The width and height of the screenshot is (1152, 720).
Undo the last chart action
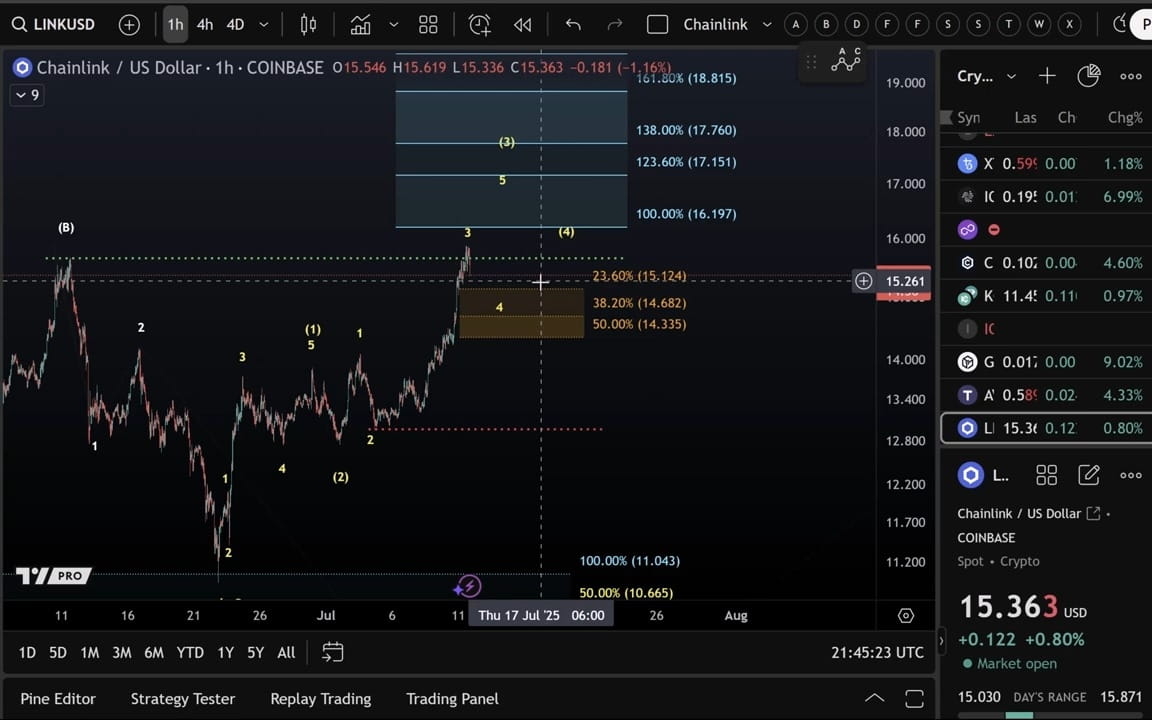coord(573,25)
